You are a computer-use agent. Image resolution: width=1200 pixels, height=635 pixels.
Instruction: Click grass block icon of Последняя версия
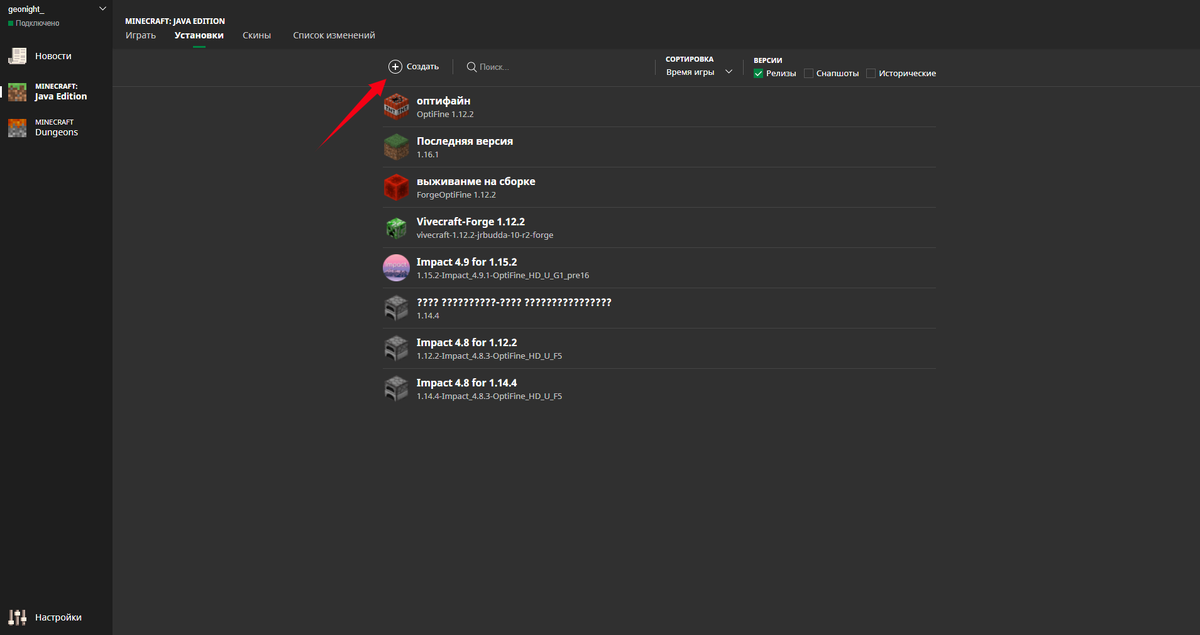pos(397,147)
